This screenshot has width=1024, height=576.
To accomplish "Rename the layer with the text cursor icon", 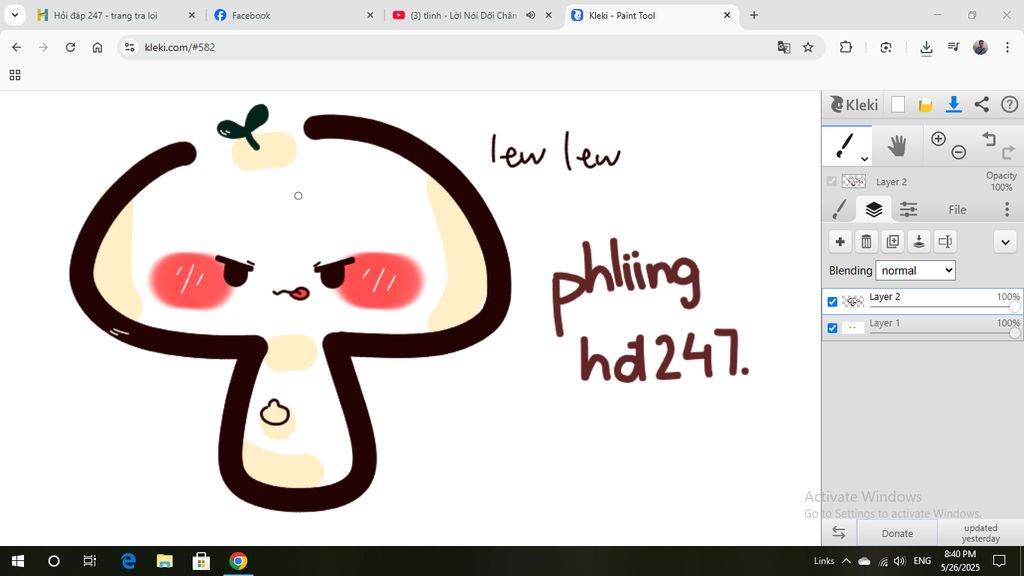I will tap(945, 242).
